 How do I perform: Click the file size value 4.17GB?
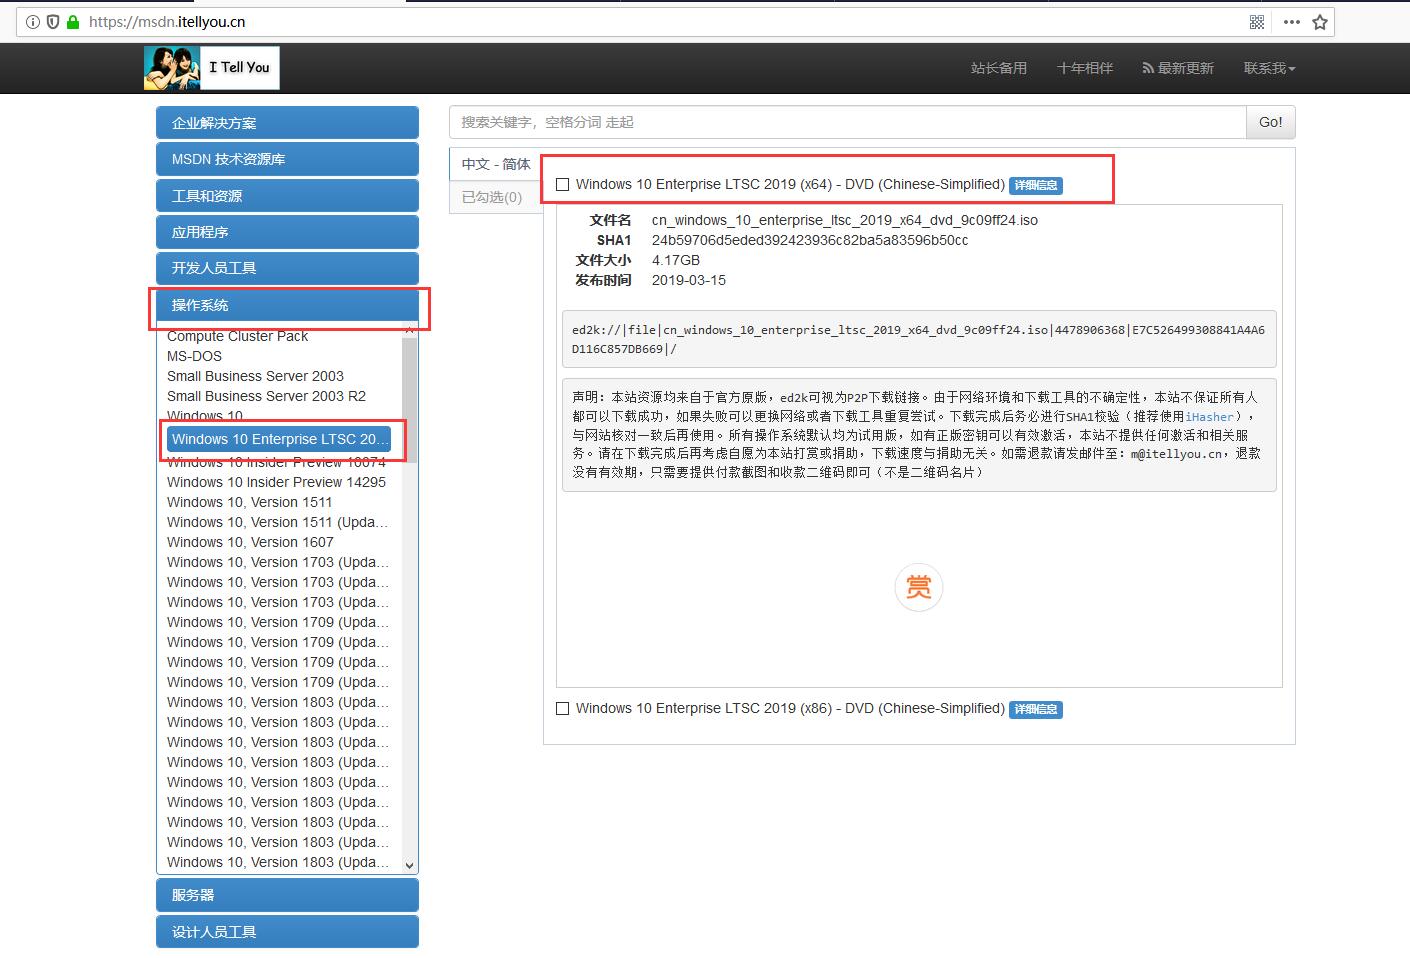pyautogui.click(x=676, y=260)
